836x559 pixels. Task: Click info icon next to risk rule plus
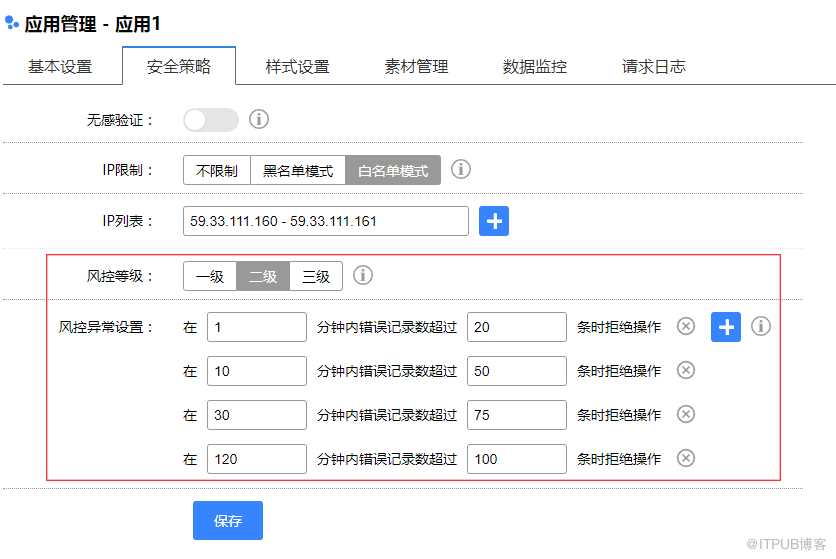761,326
